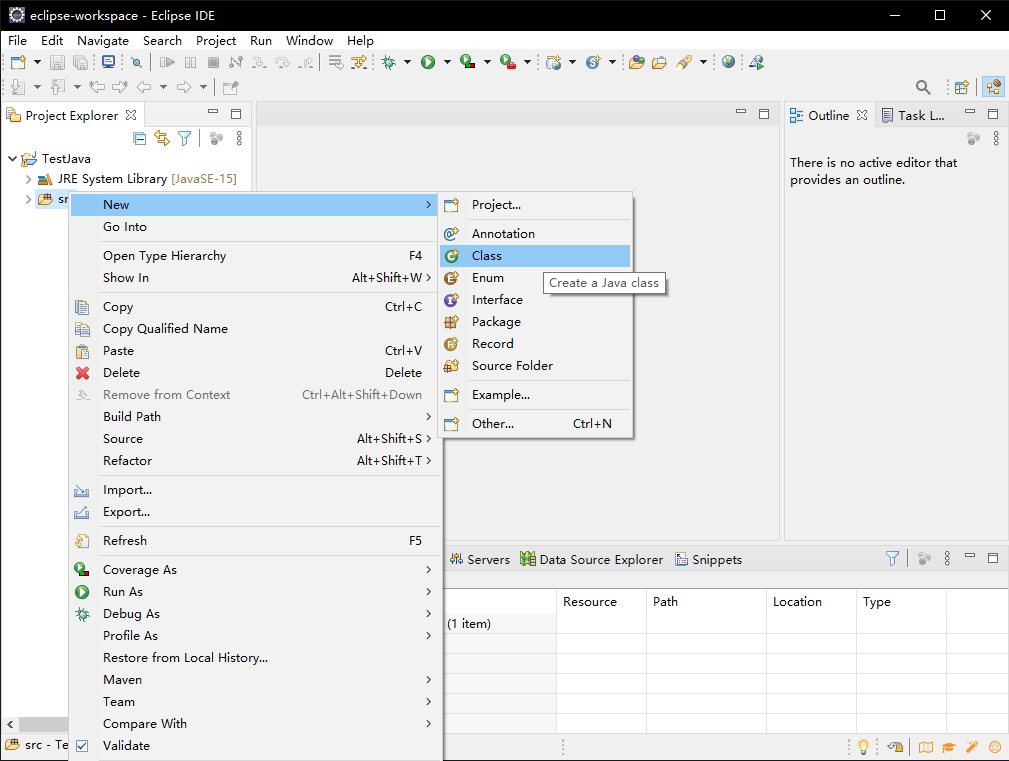Open the External Tools dropdown arrow
Image resolution: width=1009 pixels, height=761 pixels.
click(527, 62)
